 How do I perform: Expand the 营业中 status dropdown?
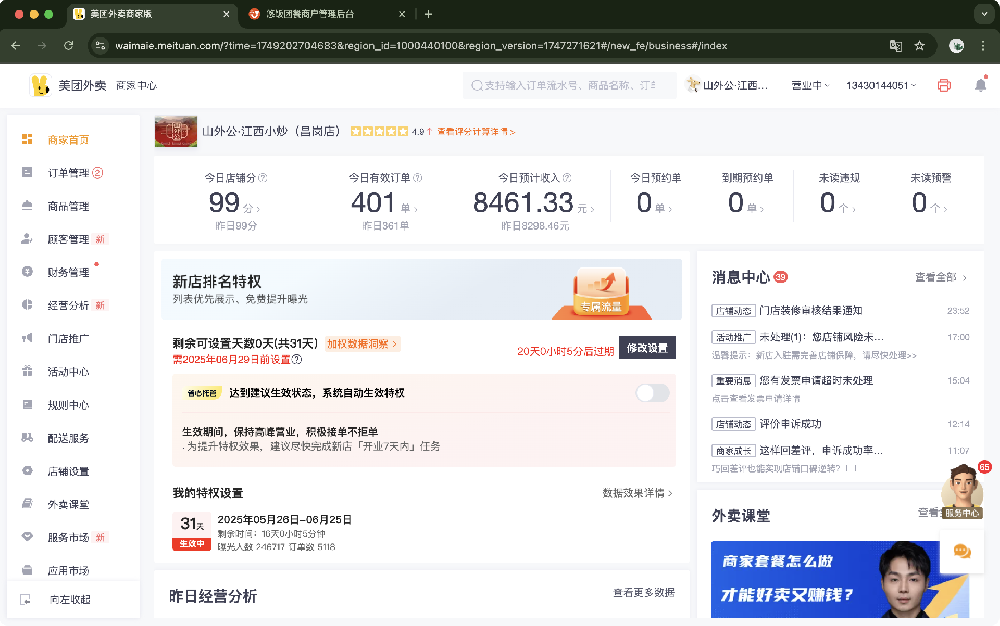(x=809, y=86)
